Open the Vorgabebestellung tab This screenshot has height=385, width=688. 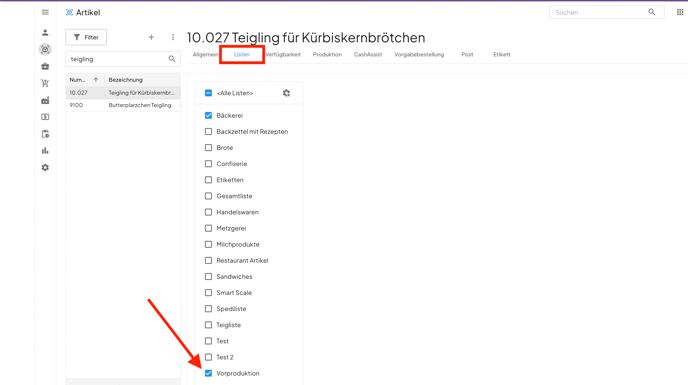(x=419, y=54)
